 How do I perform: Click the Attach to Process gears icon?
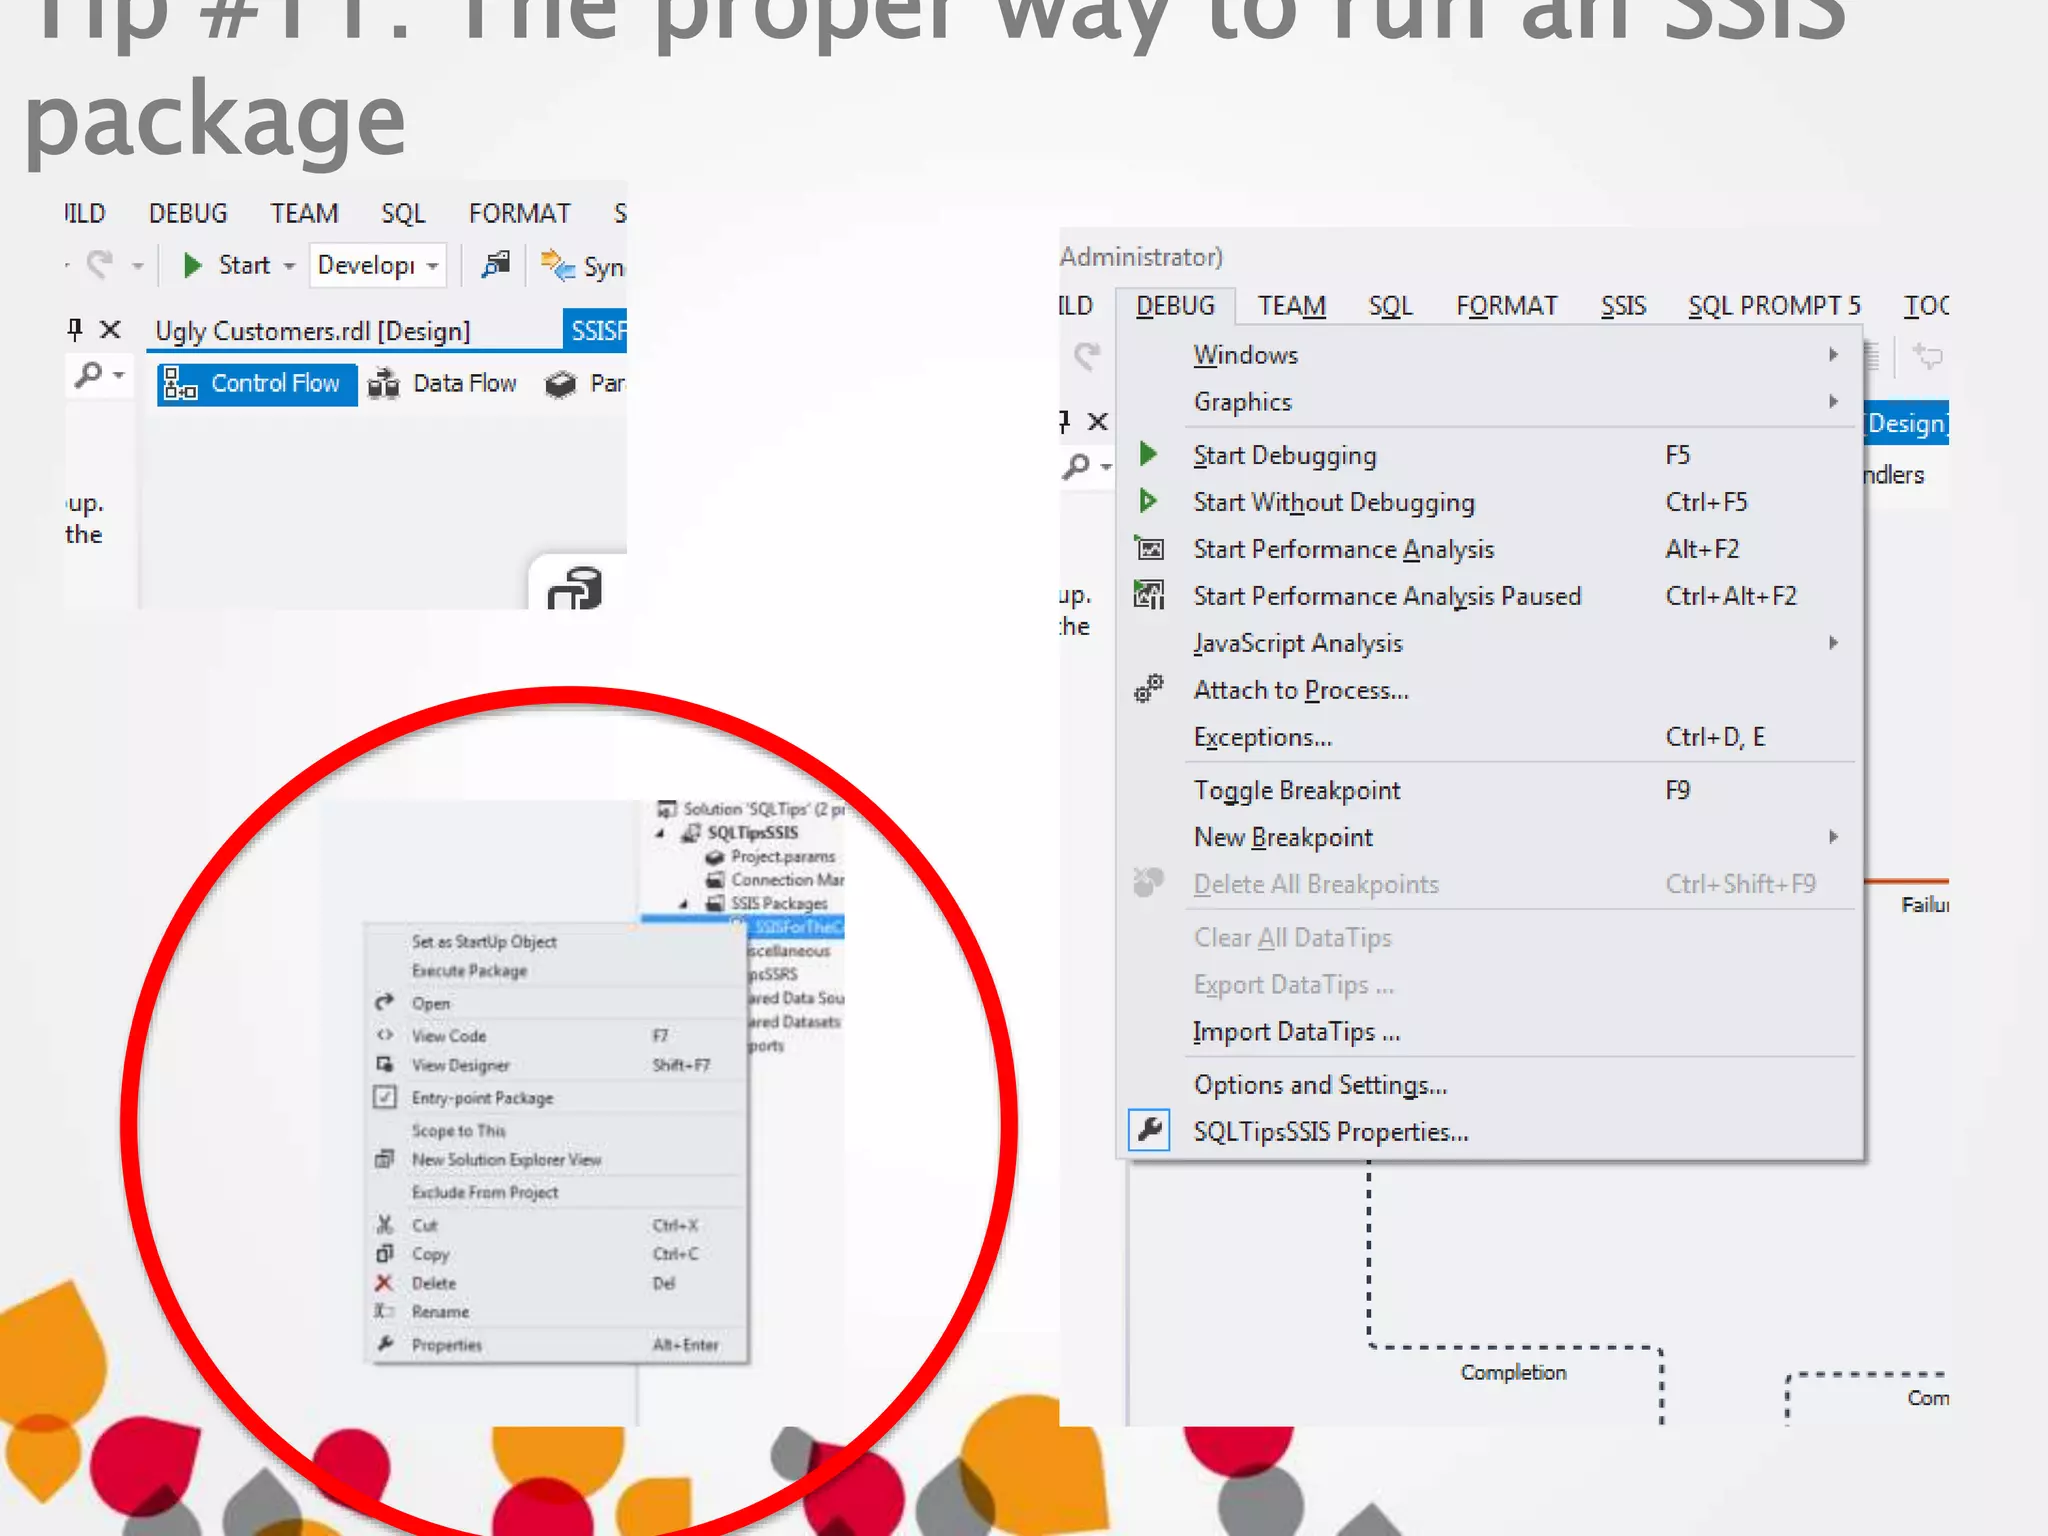point(1149,689)
